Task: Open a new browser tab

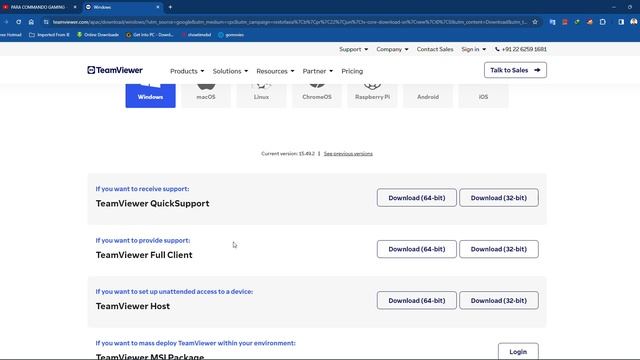Action: 170,7
